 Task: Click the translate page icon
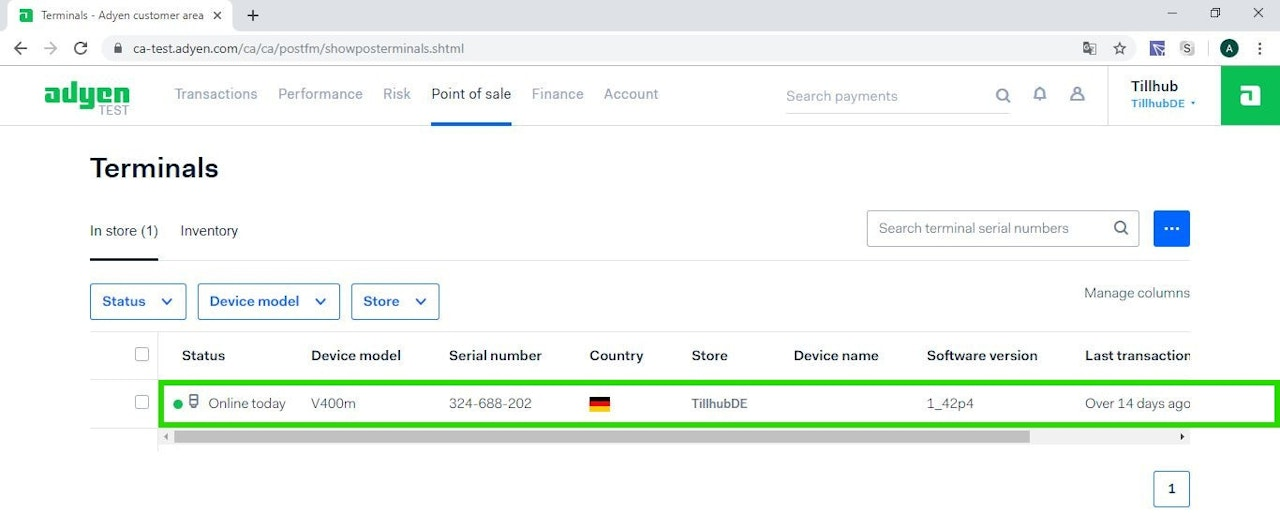pyautogui.click(x=1090, y=48)
